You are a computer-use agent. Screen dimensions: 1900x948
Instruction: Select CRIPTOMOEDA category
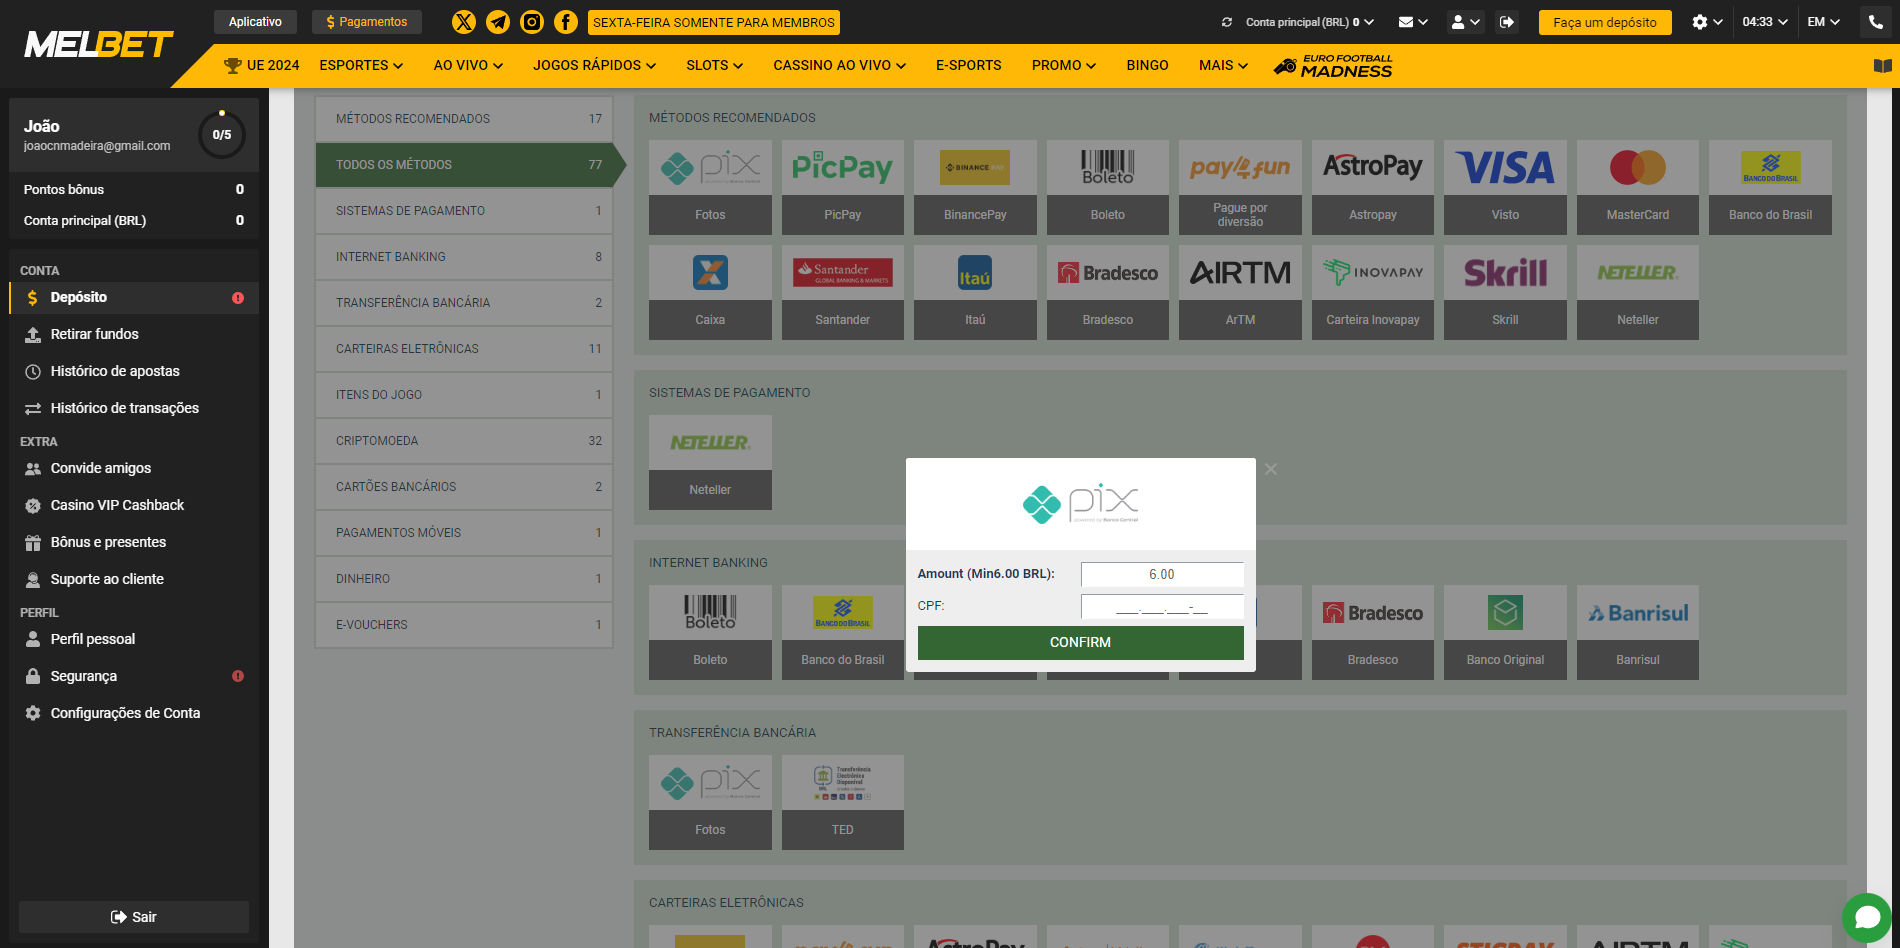464,441
